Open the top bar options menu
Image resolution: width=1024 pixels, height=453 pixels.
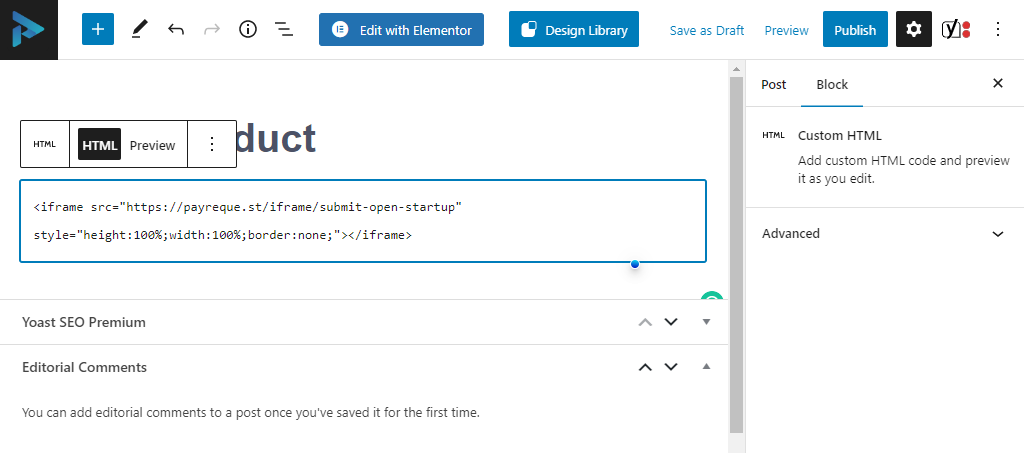coord(997,29)
